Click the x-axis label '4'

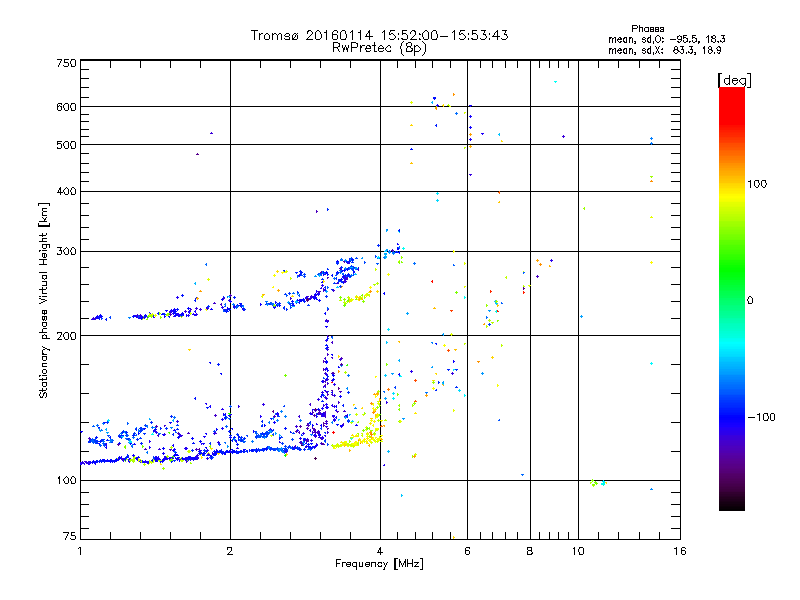pyautogui.click(x=380, y=551)
